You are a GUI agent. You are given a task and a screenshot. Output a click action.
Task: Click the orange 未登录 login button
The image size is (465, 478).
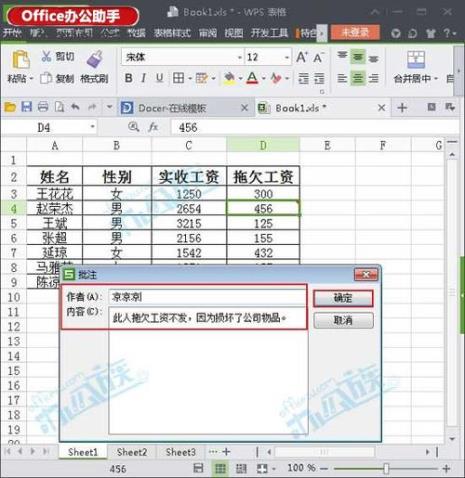point(355,32)
